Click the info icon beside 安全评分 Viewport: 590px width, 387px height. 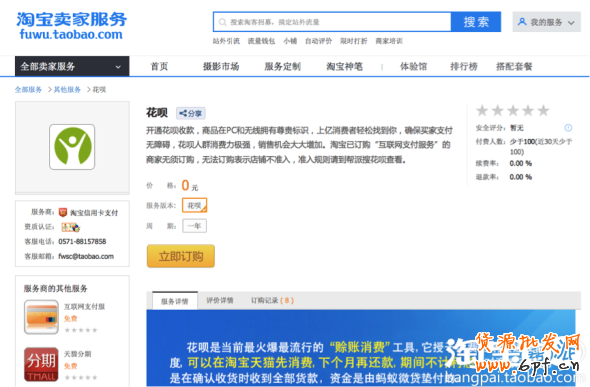[x=568, y=128]
